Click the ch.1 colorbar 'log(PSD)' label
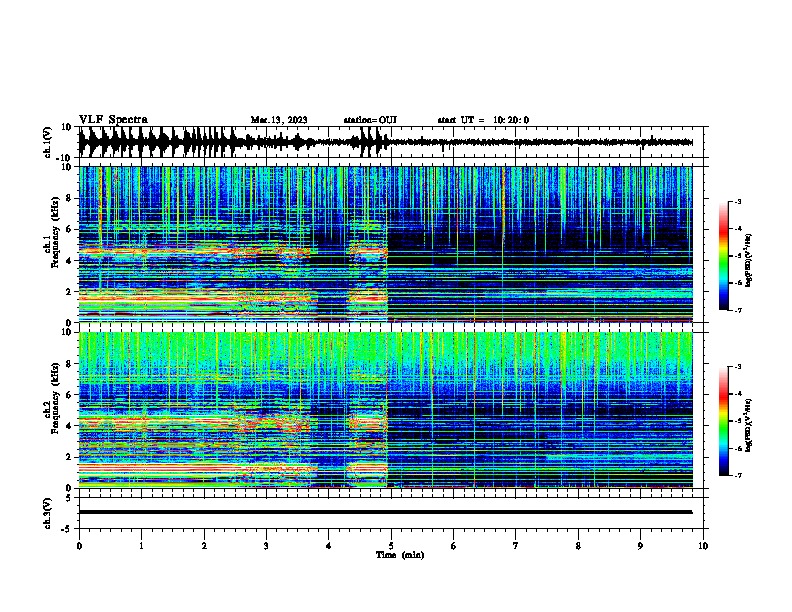 coord(749,261)
